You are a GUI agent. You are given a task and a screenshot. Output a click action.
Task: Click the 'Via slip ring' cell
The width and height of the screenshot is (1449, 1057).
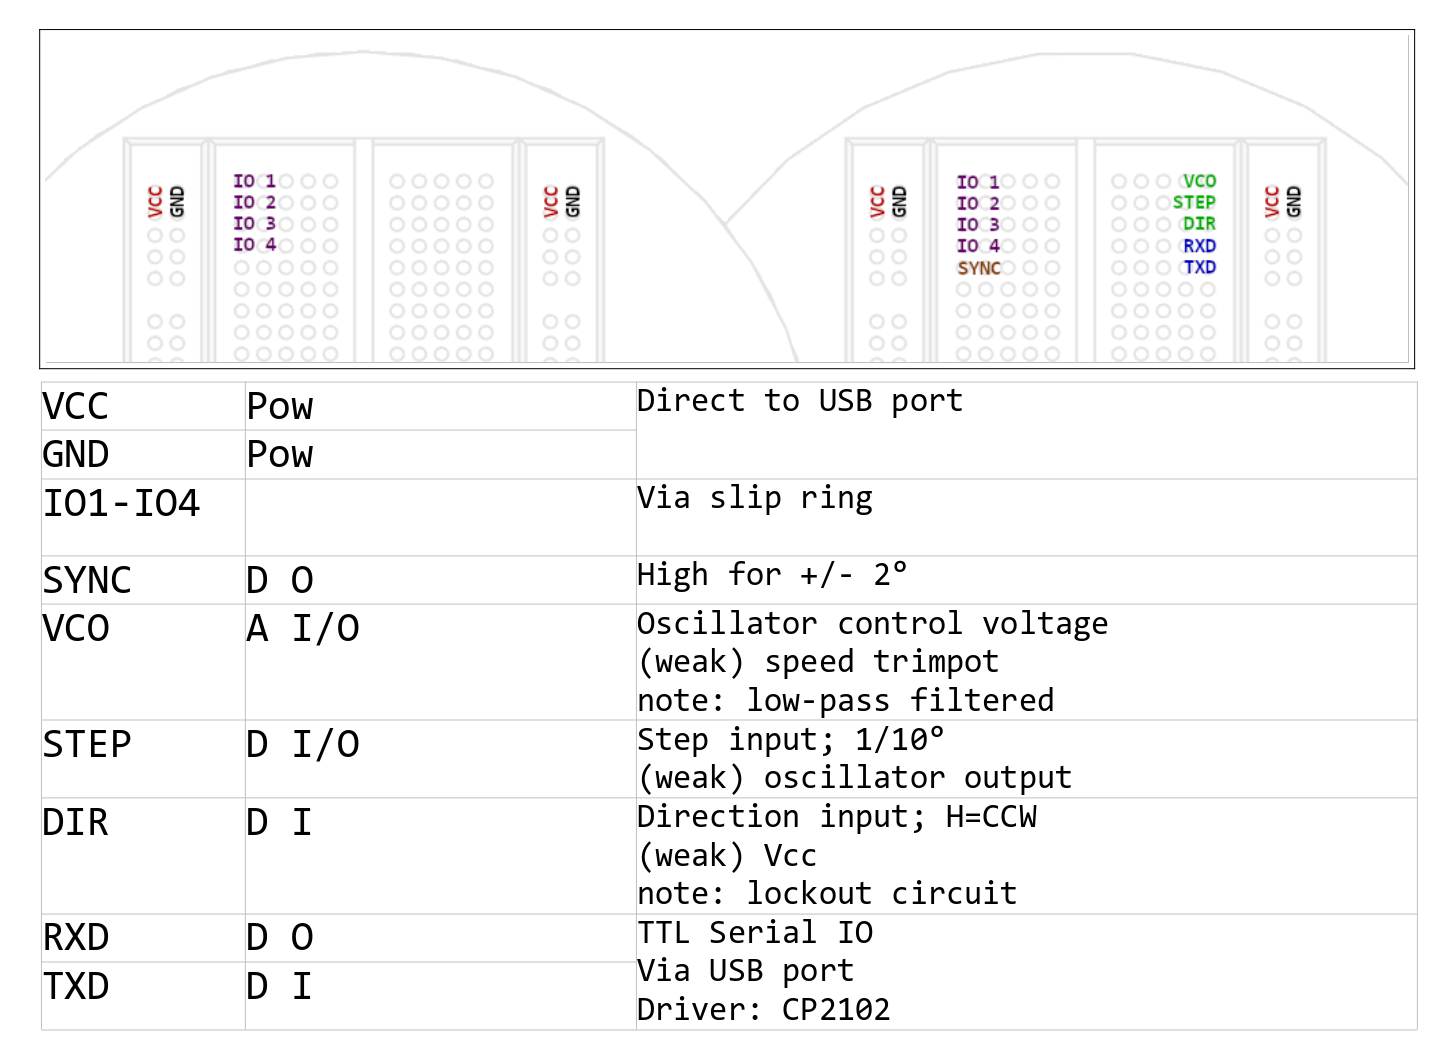(1026, 517)
